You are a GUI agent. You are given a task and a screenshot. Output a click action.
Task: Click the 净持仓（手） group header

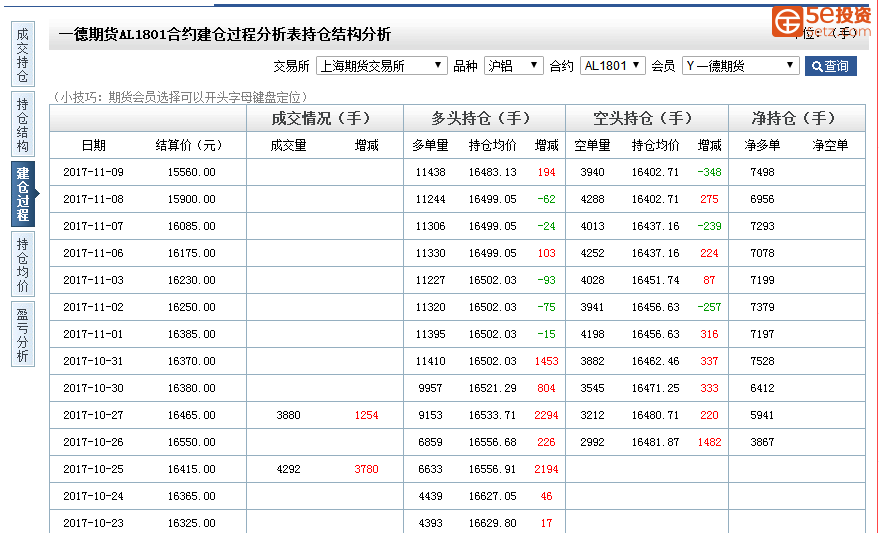(x=795, y=118)
